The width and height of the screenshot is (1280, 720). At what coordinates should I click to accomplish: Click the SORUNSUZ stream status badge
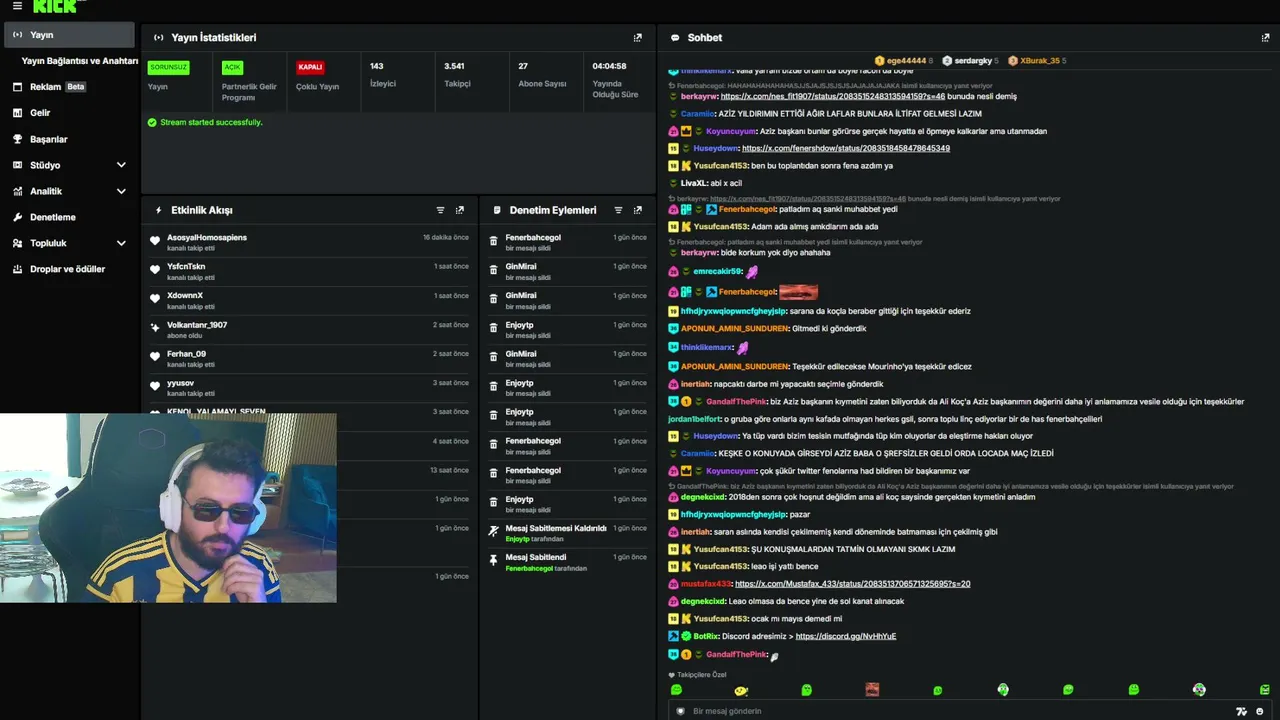tap(168, 67)
